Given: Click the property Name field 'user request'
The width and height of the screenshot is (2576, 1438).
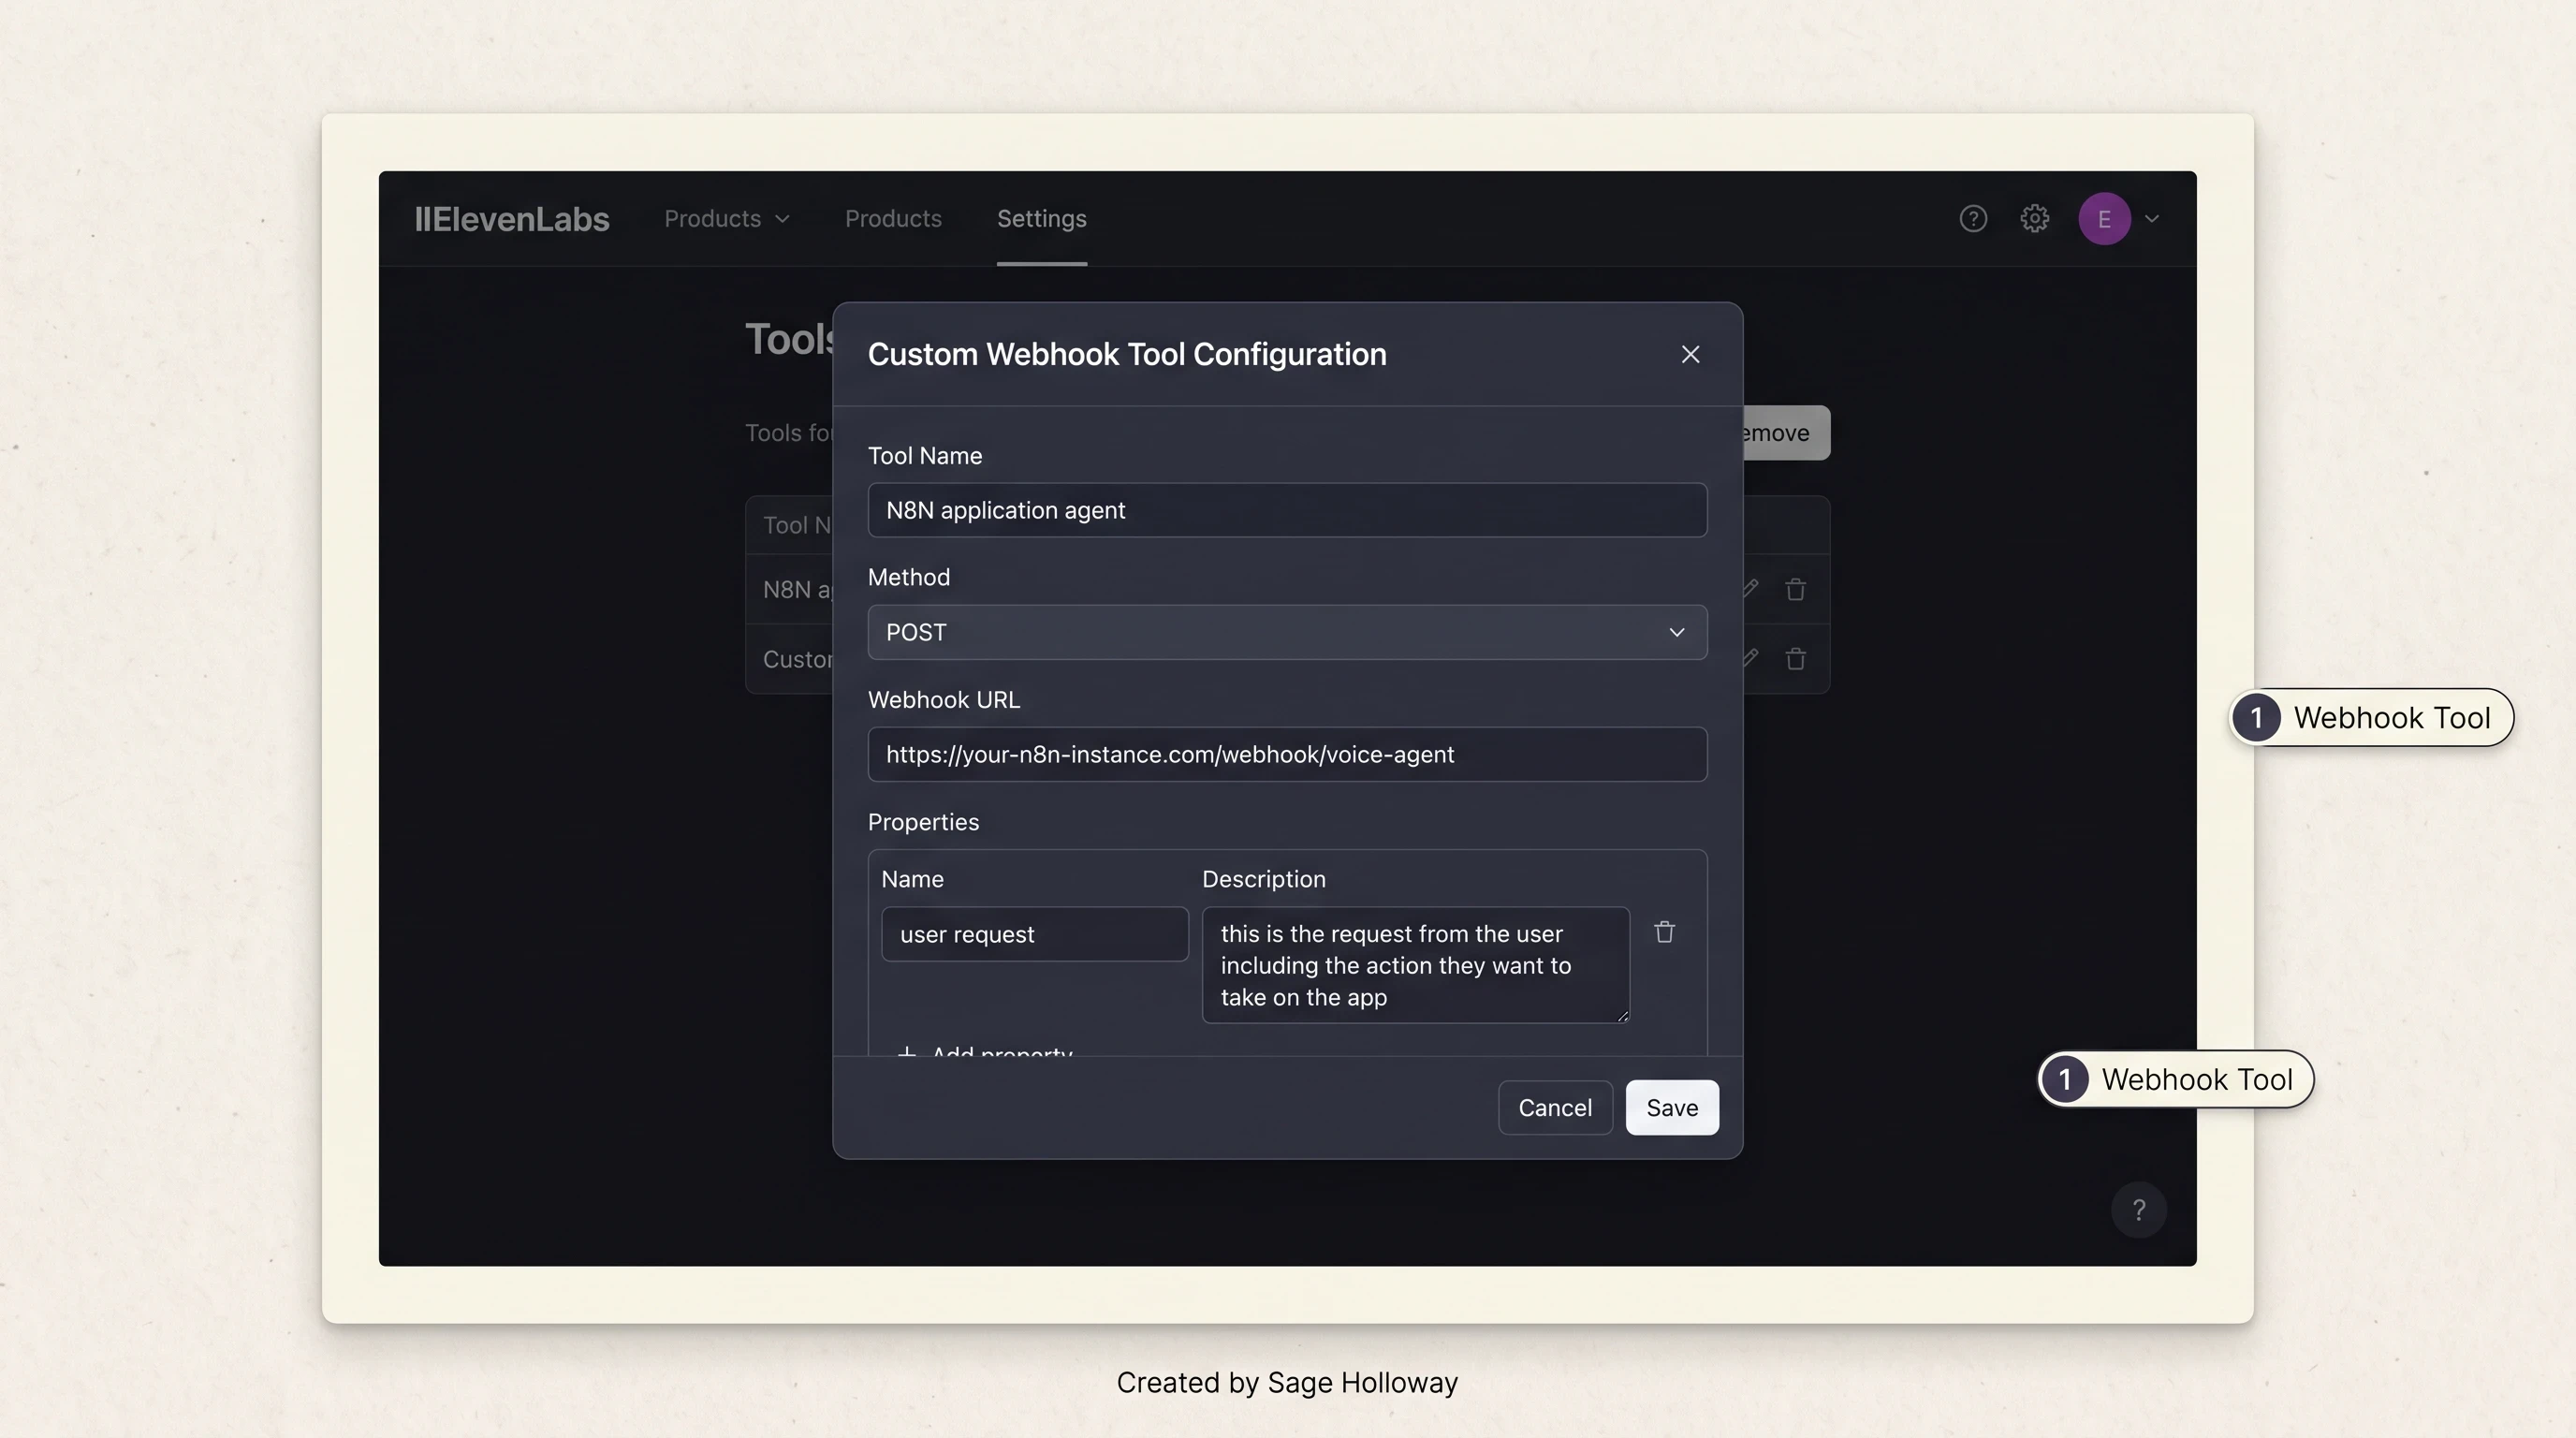Looking at the screenshot, I should pyautogui.click(x=1034, y=934).
